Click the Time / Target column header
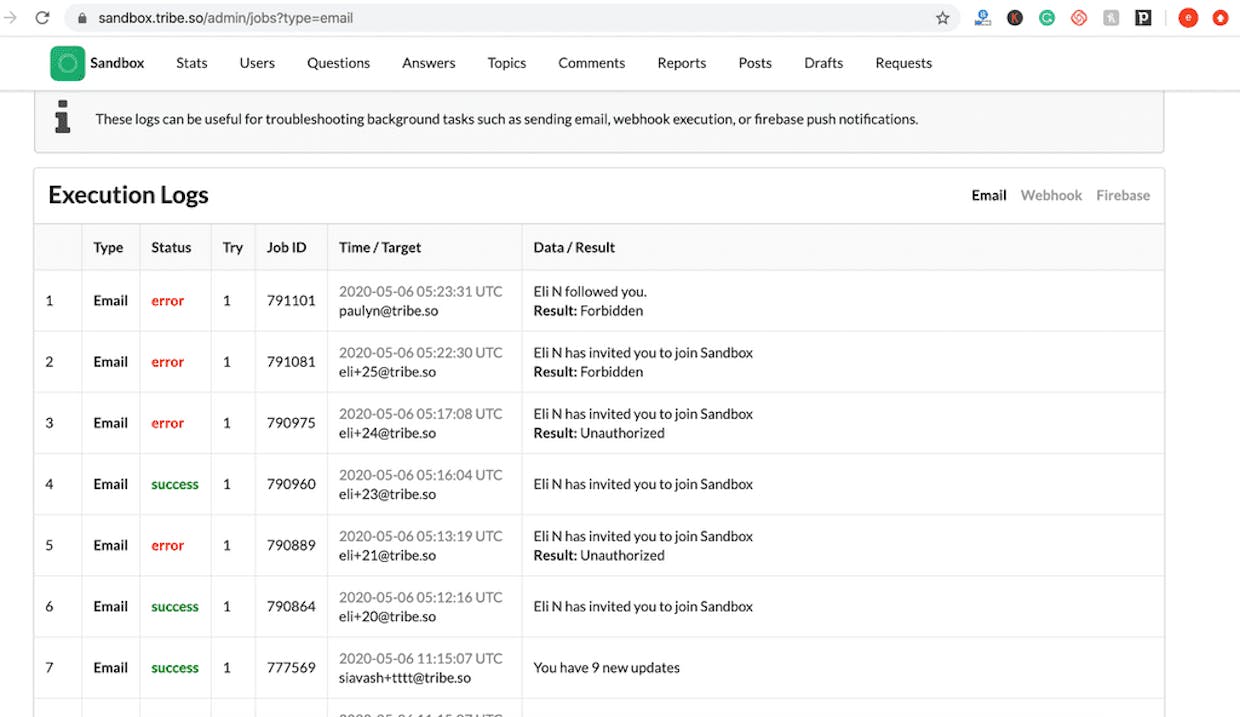1240x717 pixels. click(x=380, y=247)
